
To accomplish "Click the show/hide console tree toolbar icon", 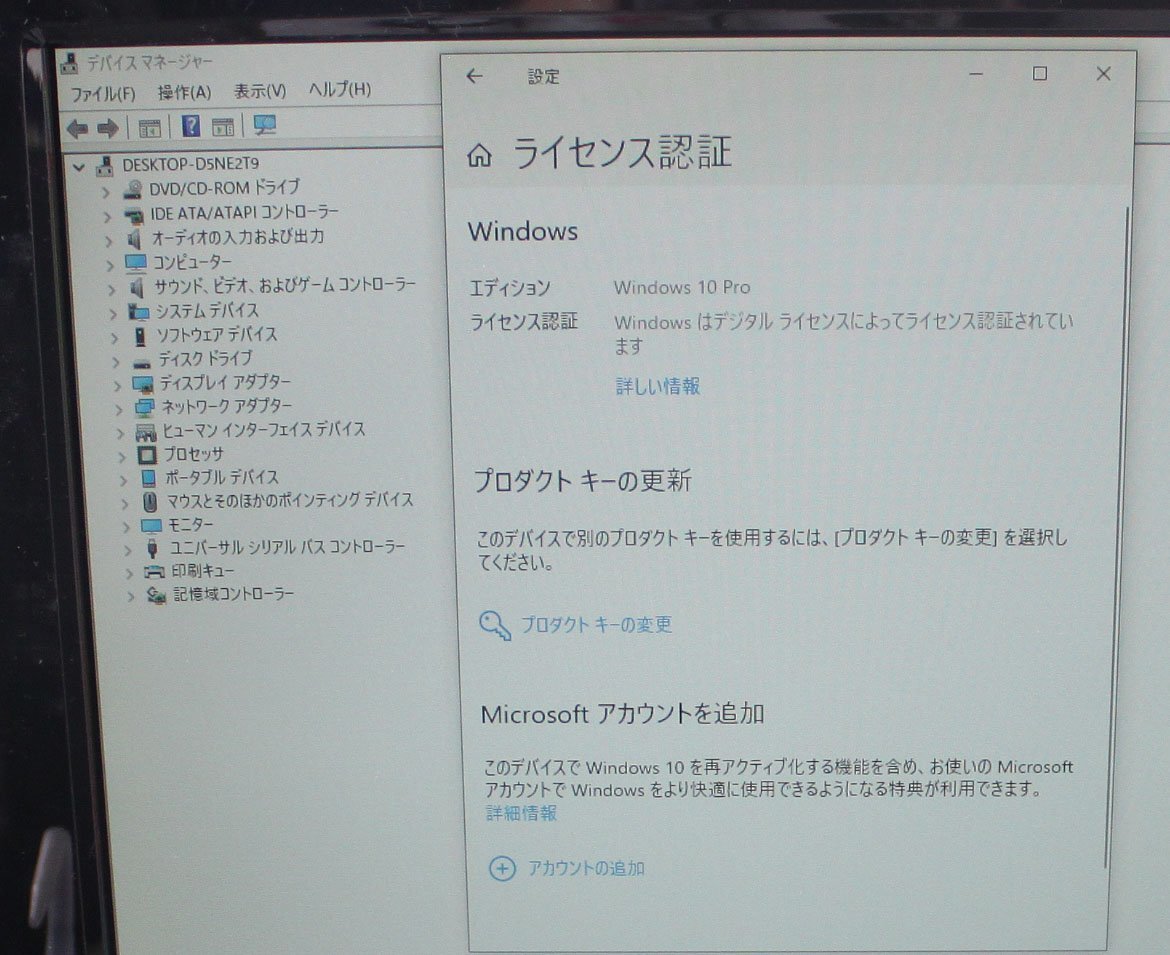I will point(149,128).
